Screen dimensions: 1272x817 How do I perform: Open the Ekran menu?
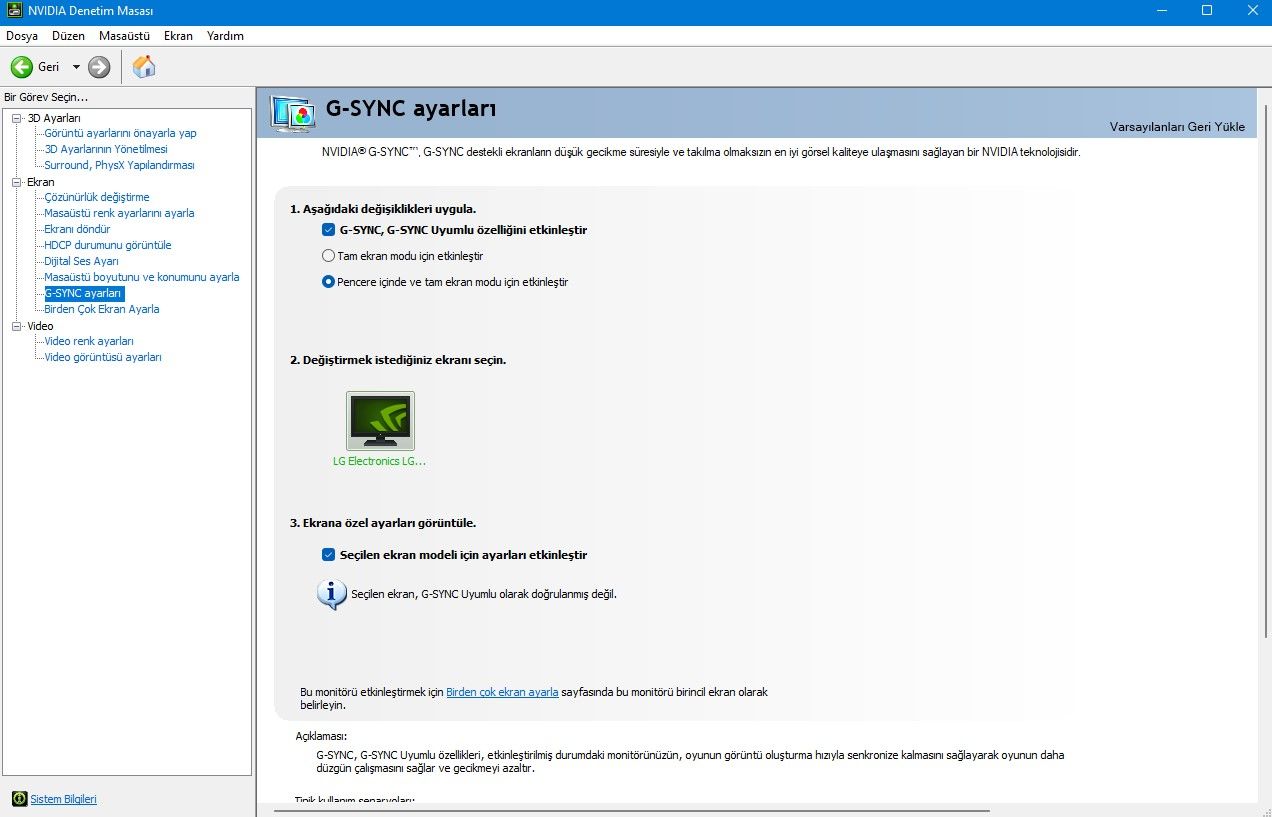pyautogui.click(x=178, y=36)
